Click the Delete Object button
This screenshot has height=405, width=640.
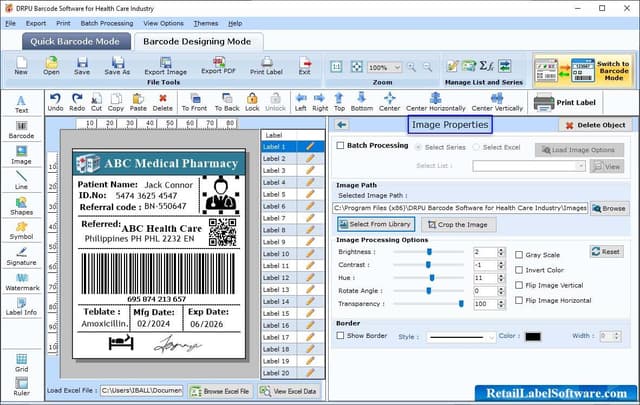pos(595,125)
